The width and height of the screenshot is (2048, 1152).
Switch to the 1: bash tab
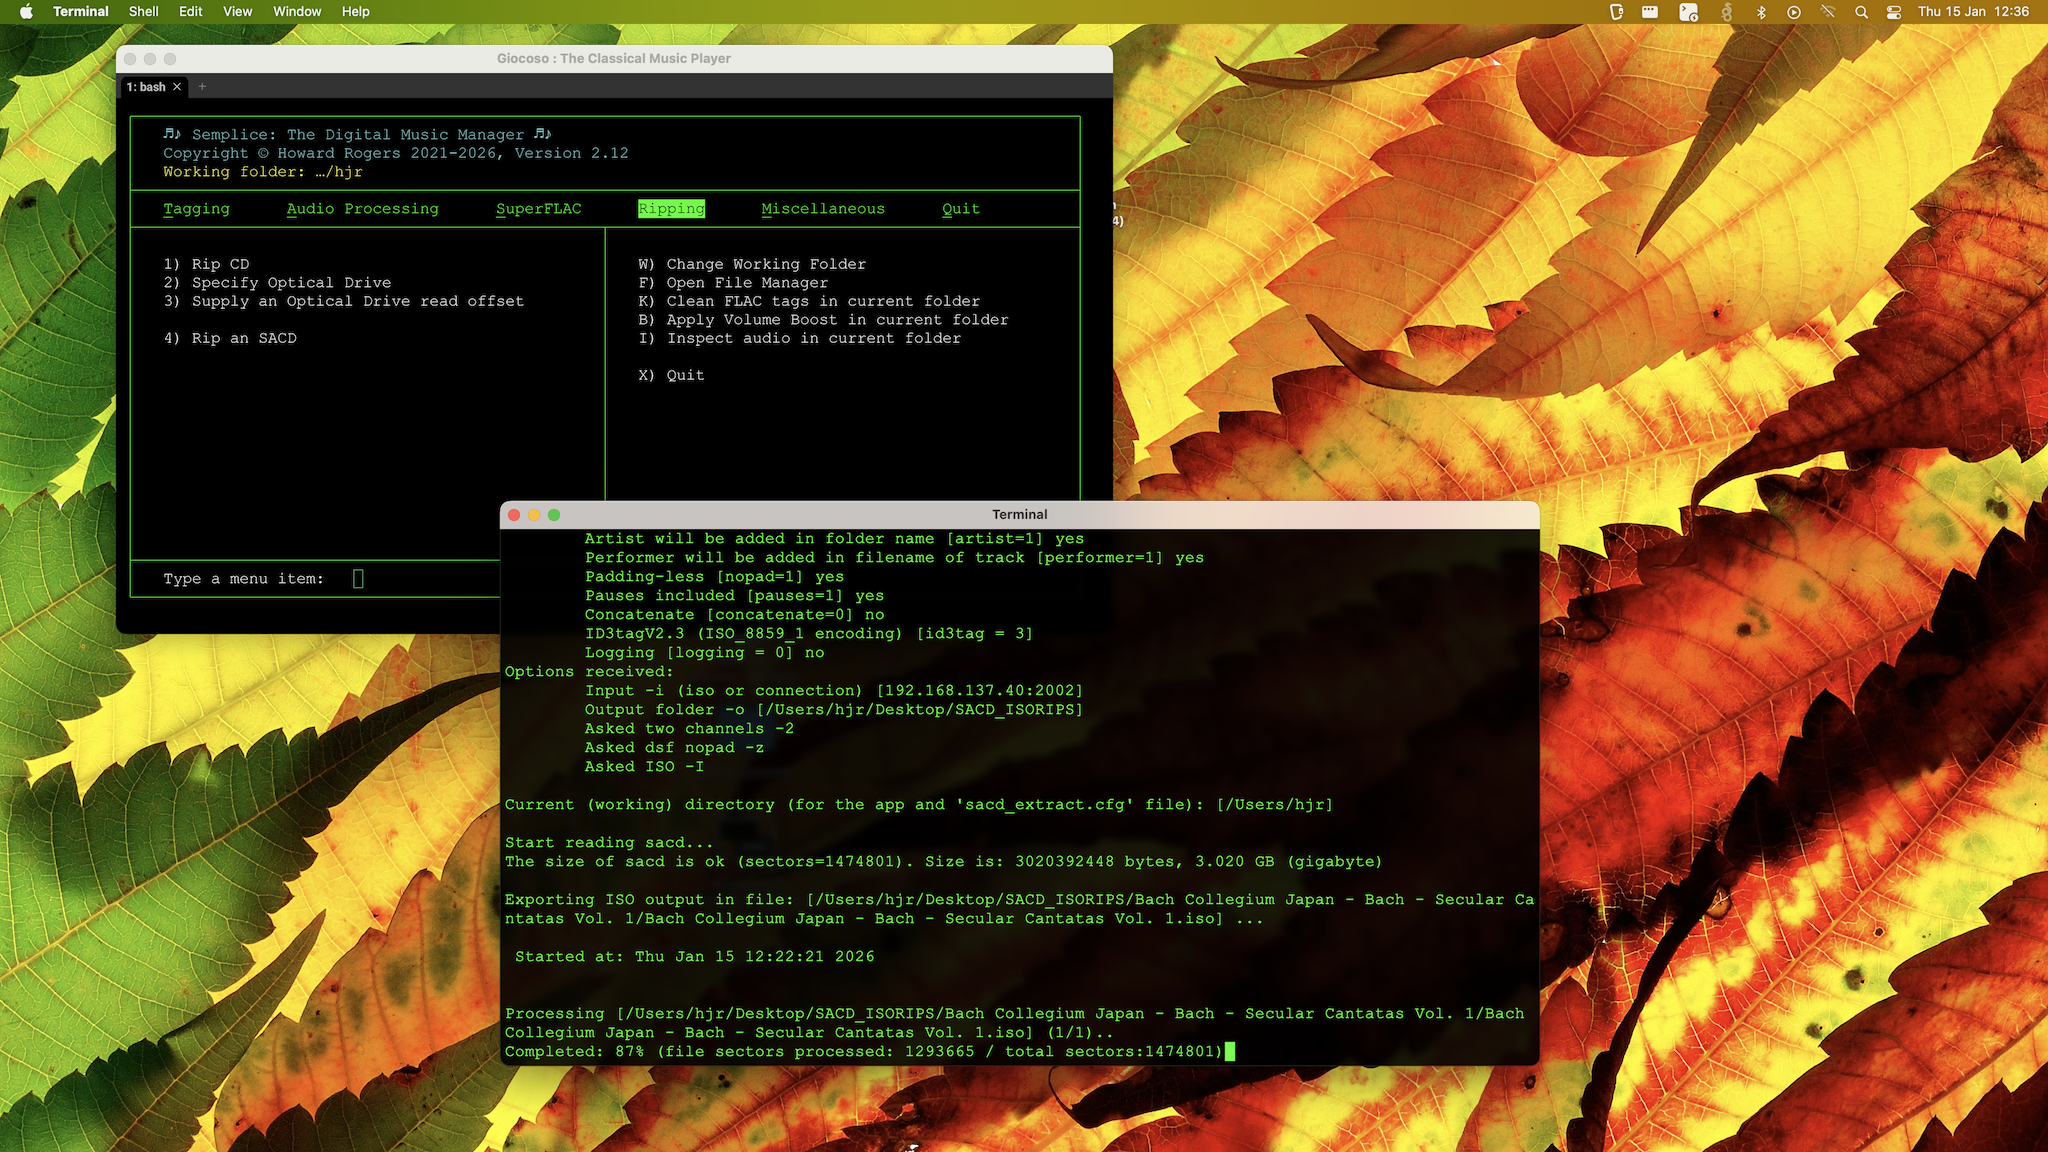click(148, 87)
